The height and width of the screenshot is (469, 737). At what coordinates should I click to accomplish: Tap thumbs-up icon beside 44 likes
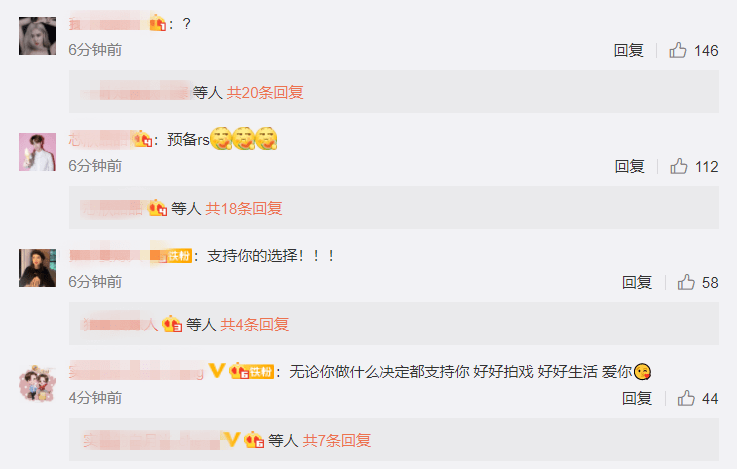point(686,398)
